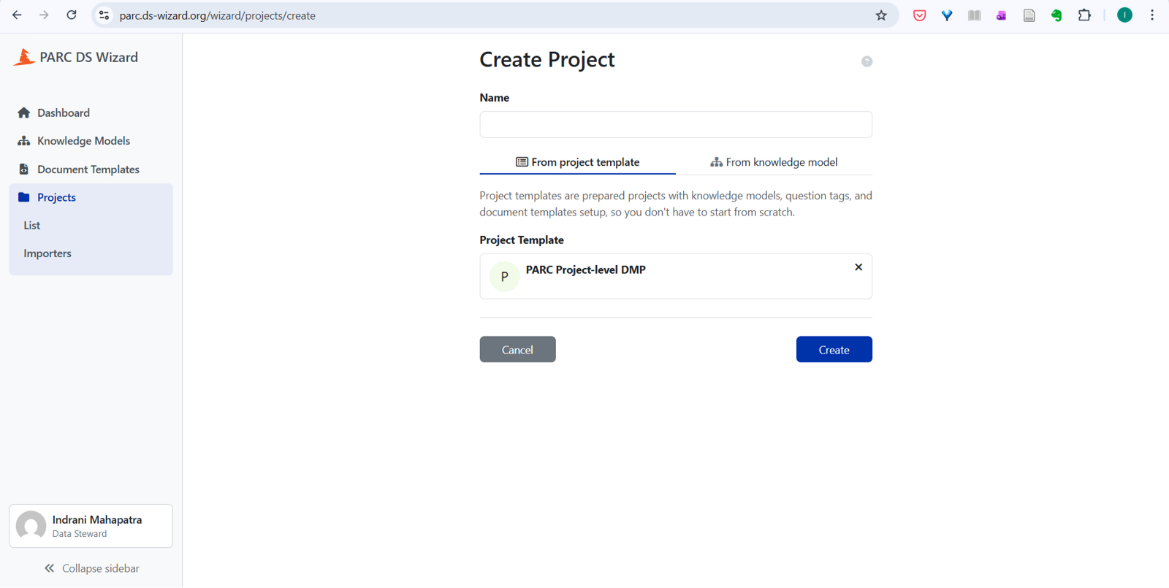Focus the project Name input field
The image size is (1169, 588).
[x=676, y=124]
